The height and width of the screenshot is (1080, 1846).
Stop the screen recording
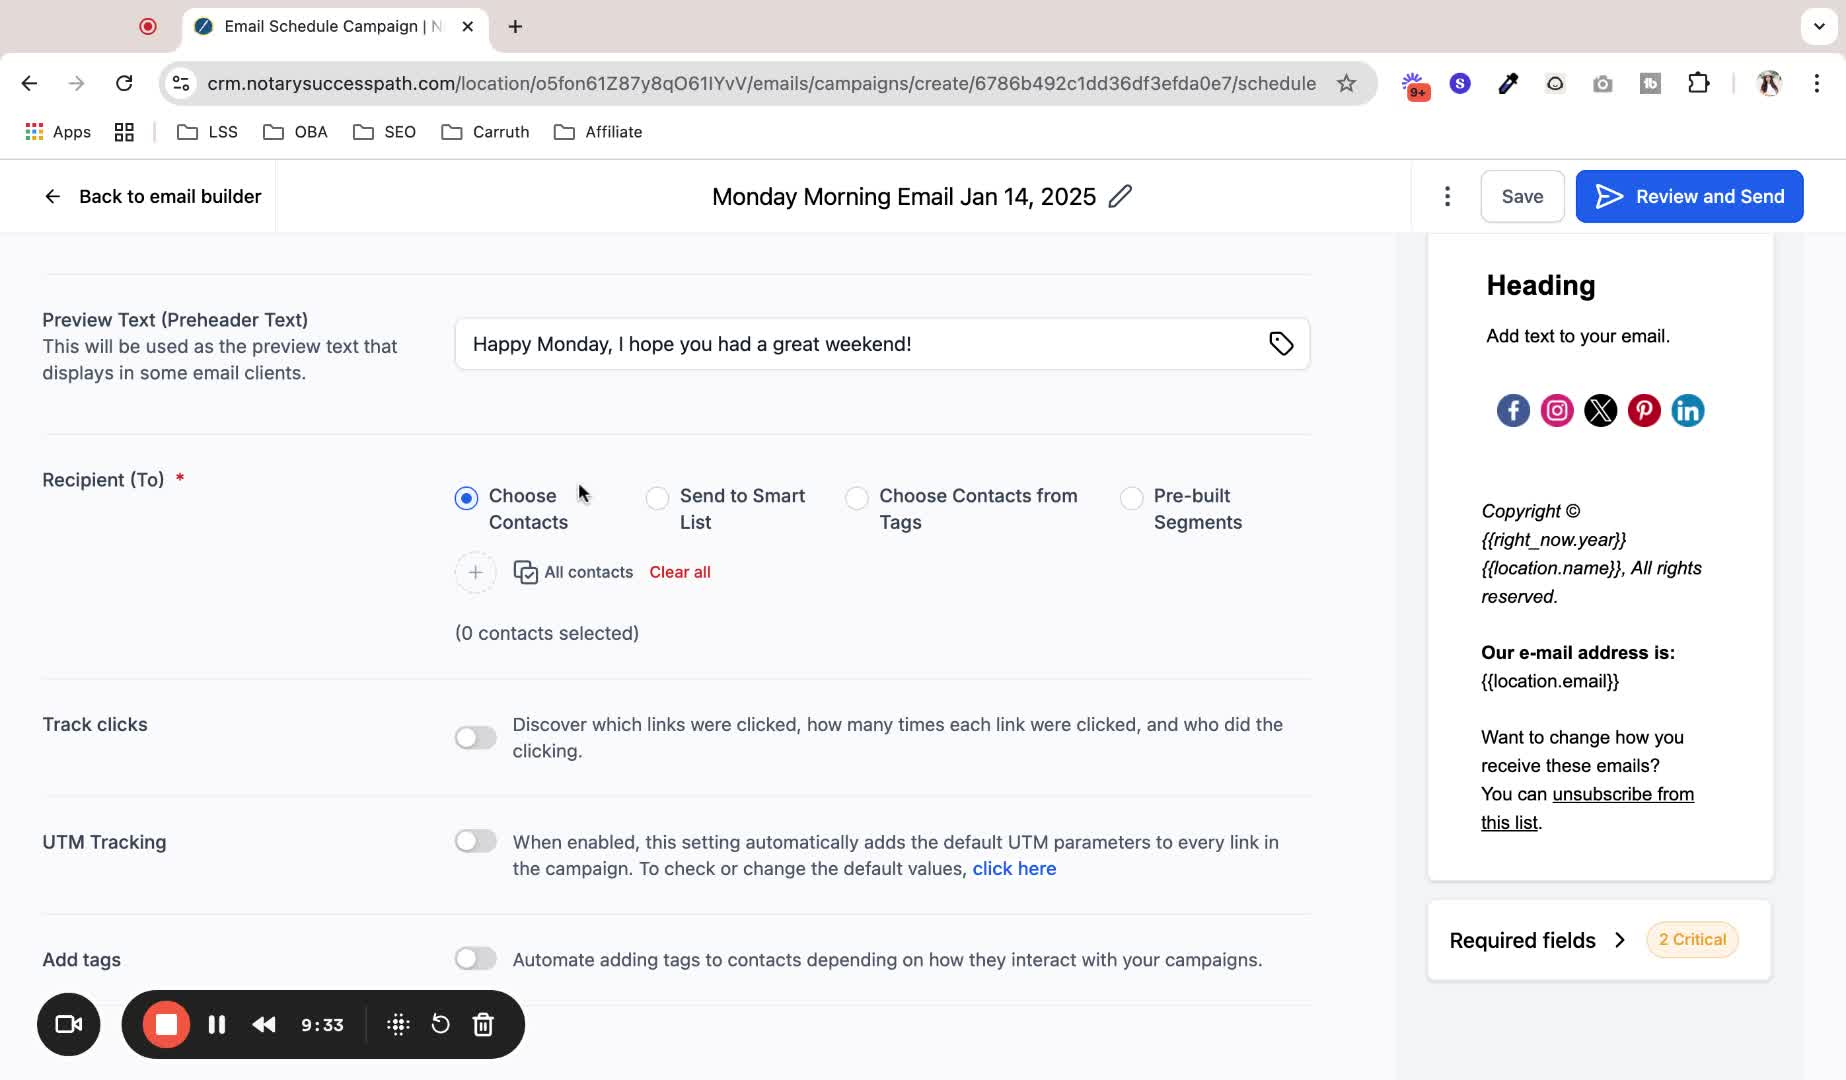coord(166,1024)
